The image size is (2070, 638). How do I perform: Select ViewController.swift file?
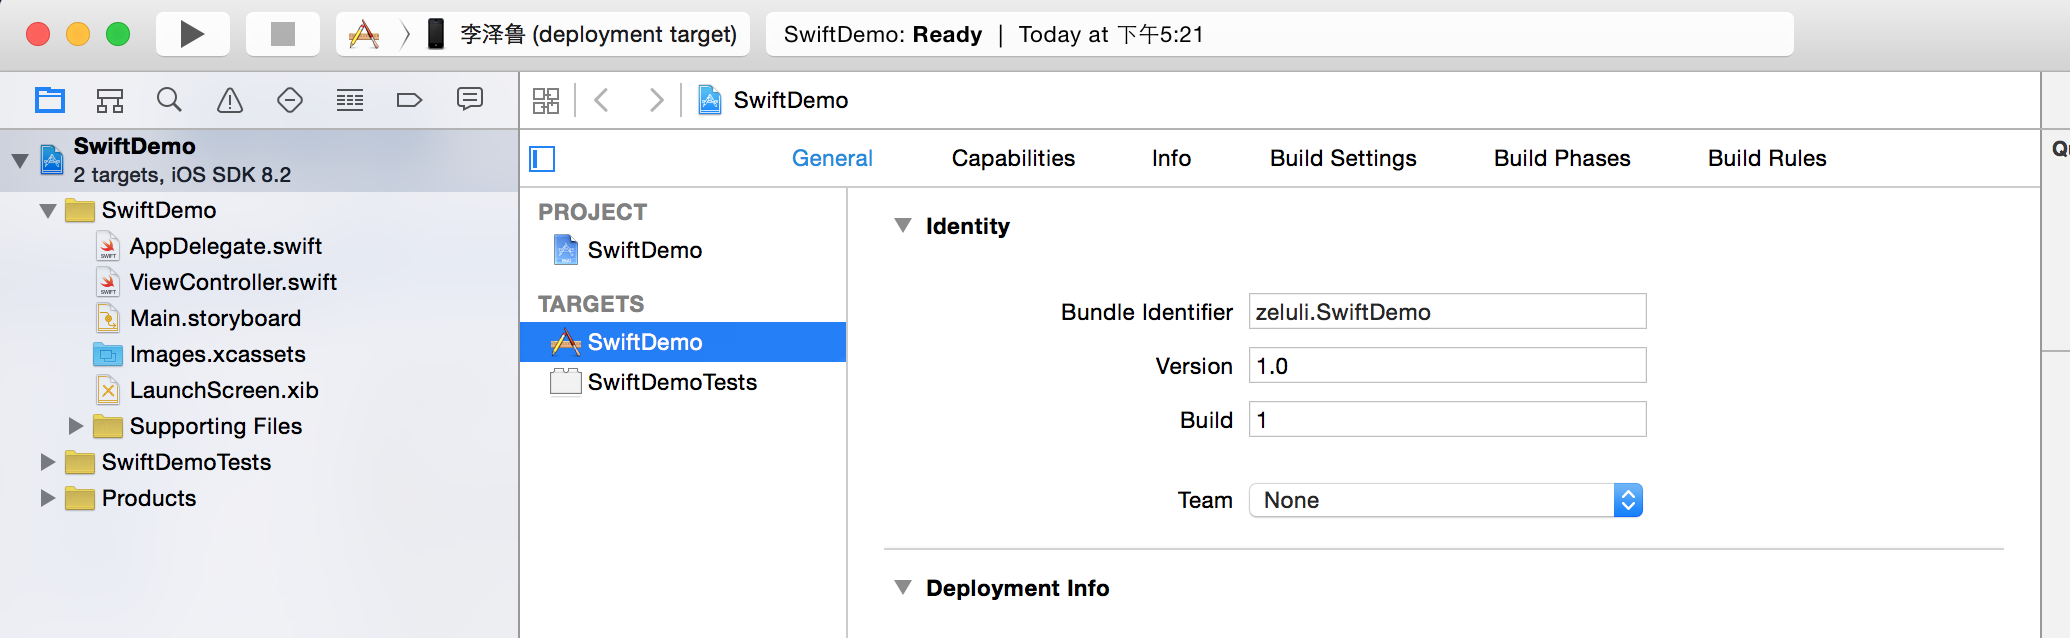[x=233, y=282]
